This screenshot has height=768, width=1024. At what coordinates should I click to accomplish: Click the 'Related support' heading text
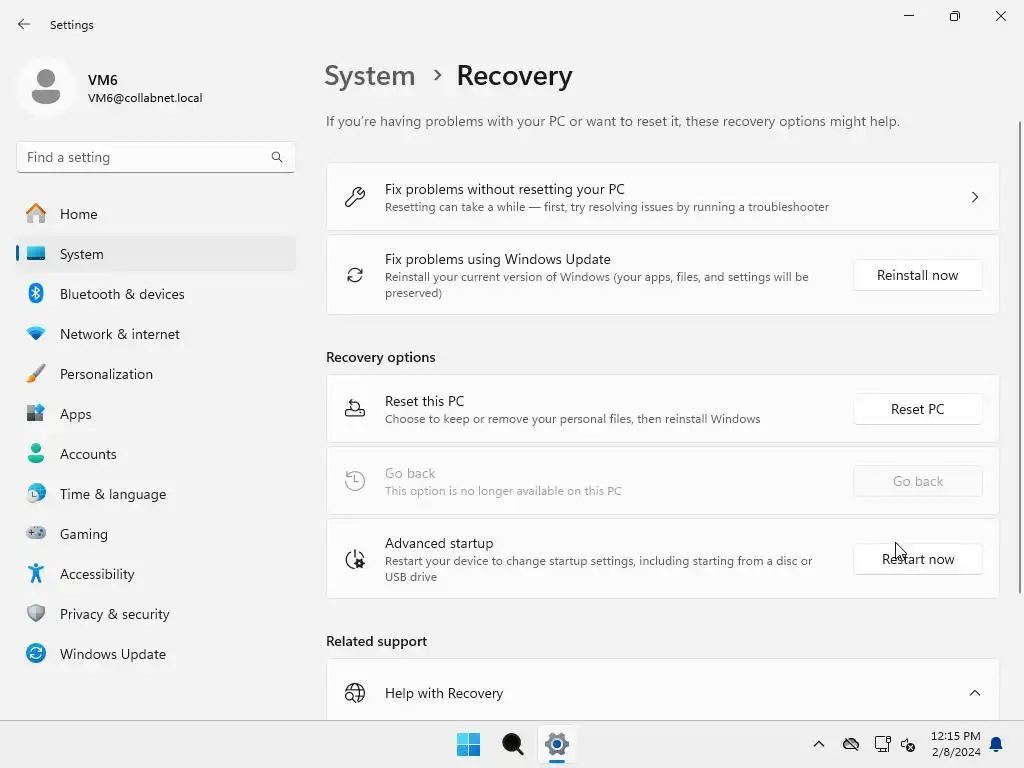pyautogui.click(x=376, y=641)
